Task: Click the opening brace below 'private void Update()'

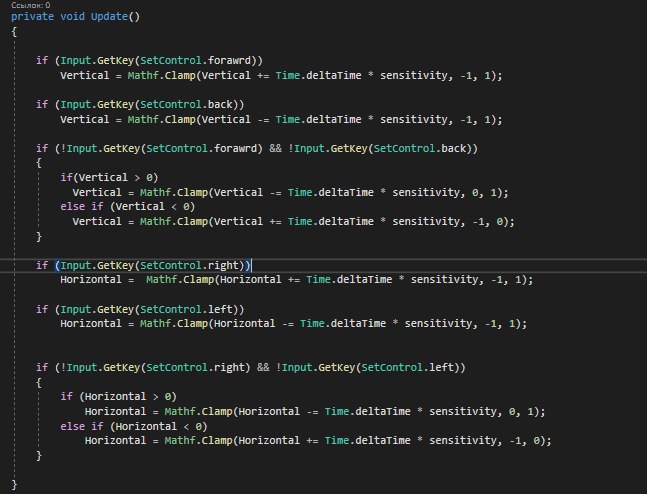Action: [x=14, y=31]
